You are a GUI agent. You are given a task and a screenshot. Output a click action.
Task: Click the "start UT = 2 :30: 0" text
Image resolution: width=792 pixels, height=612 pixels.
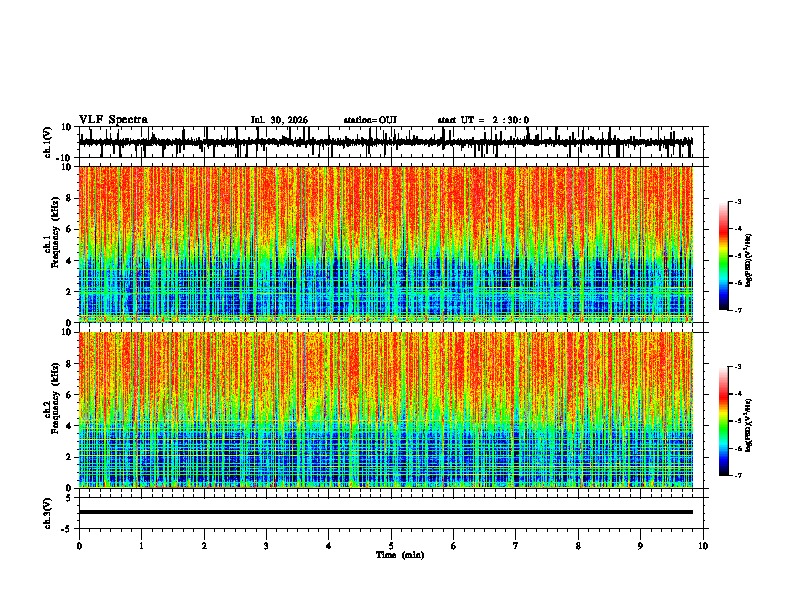pyautogui.click(x=483, y=120)
